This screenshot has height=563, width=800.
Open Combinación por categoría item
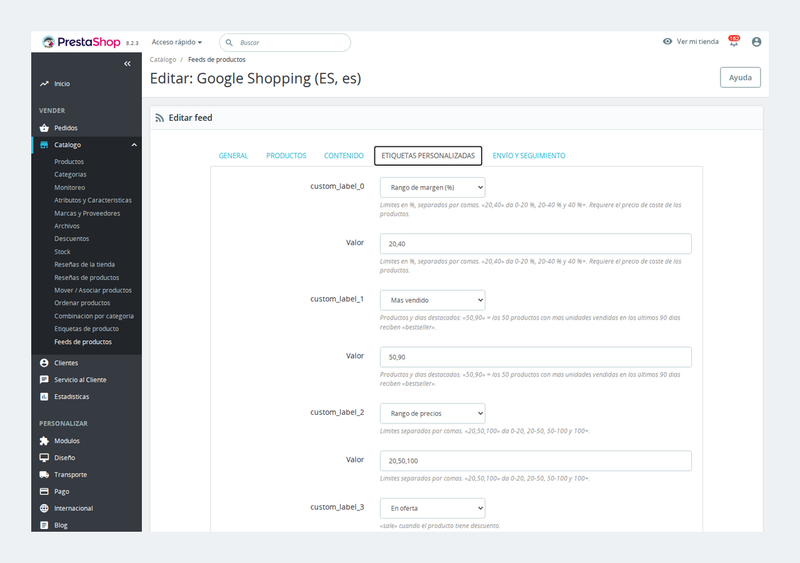(94, 316)
